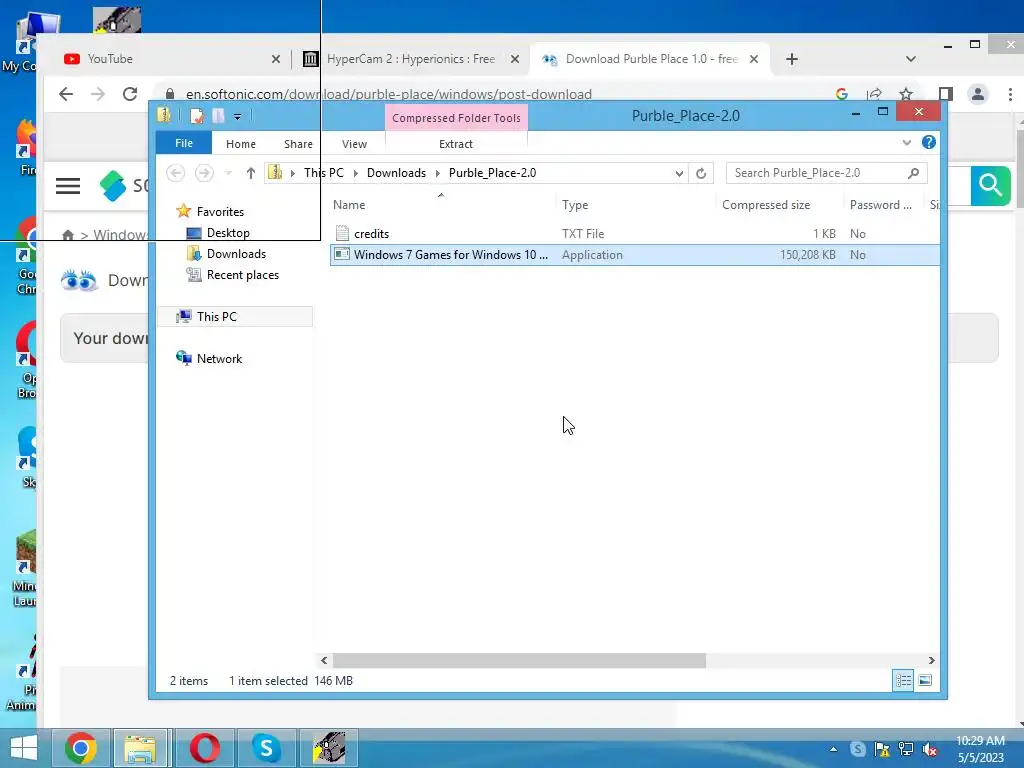Image resolution: width=1024 pixels, height=768 pixels.
Task: Click New folder icon in Quick Access Toolbar
Action: point(218,116)
